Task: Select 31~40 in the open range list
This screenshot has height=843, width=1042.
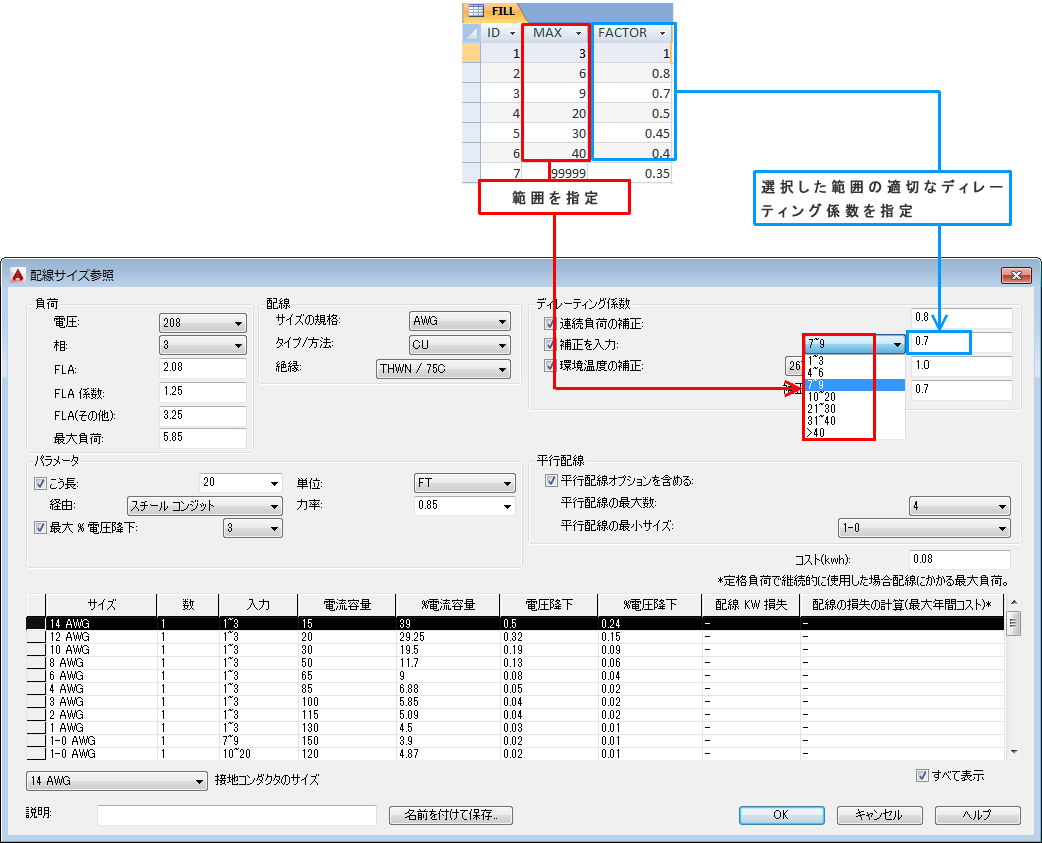Action: 855,421
